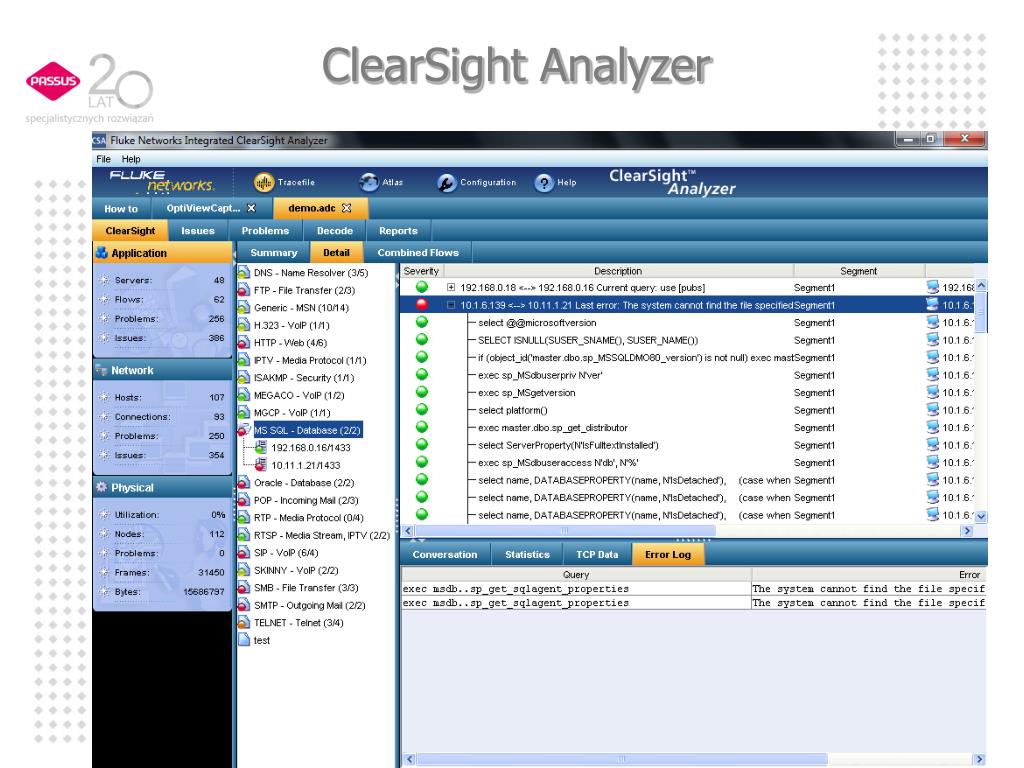Screen dimensions: 1024x768
Task: Select POP - Incoming Mail (2/3) entry
Action: [306, 500]
